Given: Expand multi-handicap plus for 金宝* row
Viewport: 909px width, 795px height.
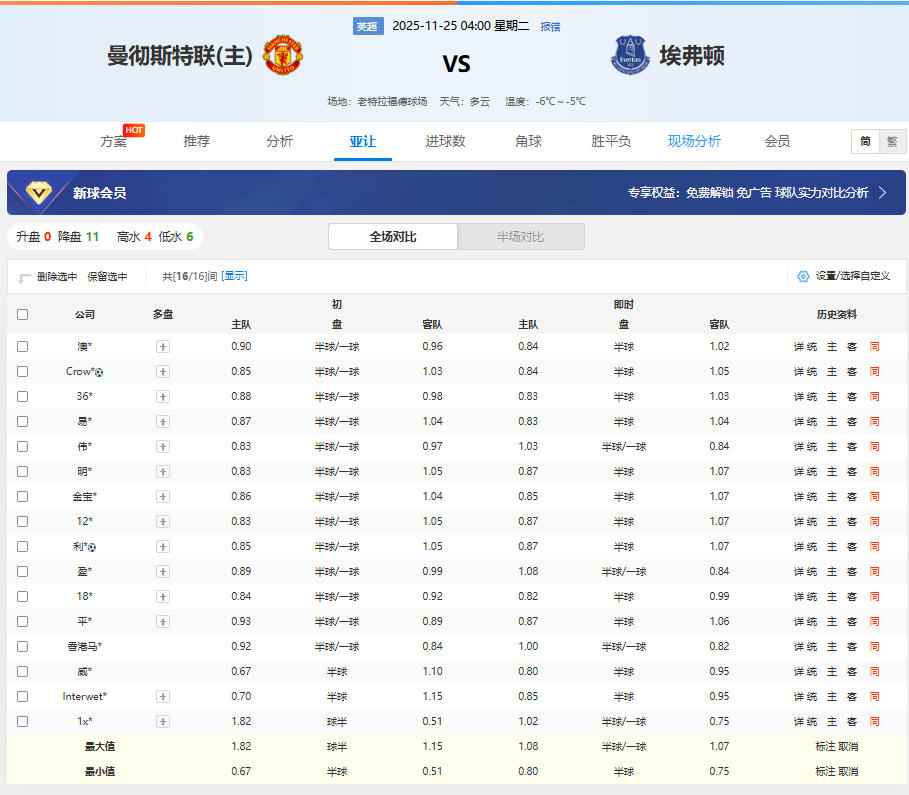Looking at the screenshot, I should pos(163,497).
